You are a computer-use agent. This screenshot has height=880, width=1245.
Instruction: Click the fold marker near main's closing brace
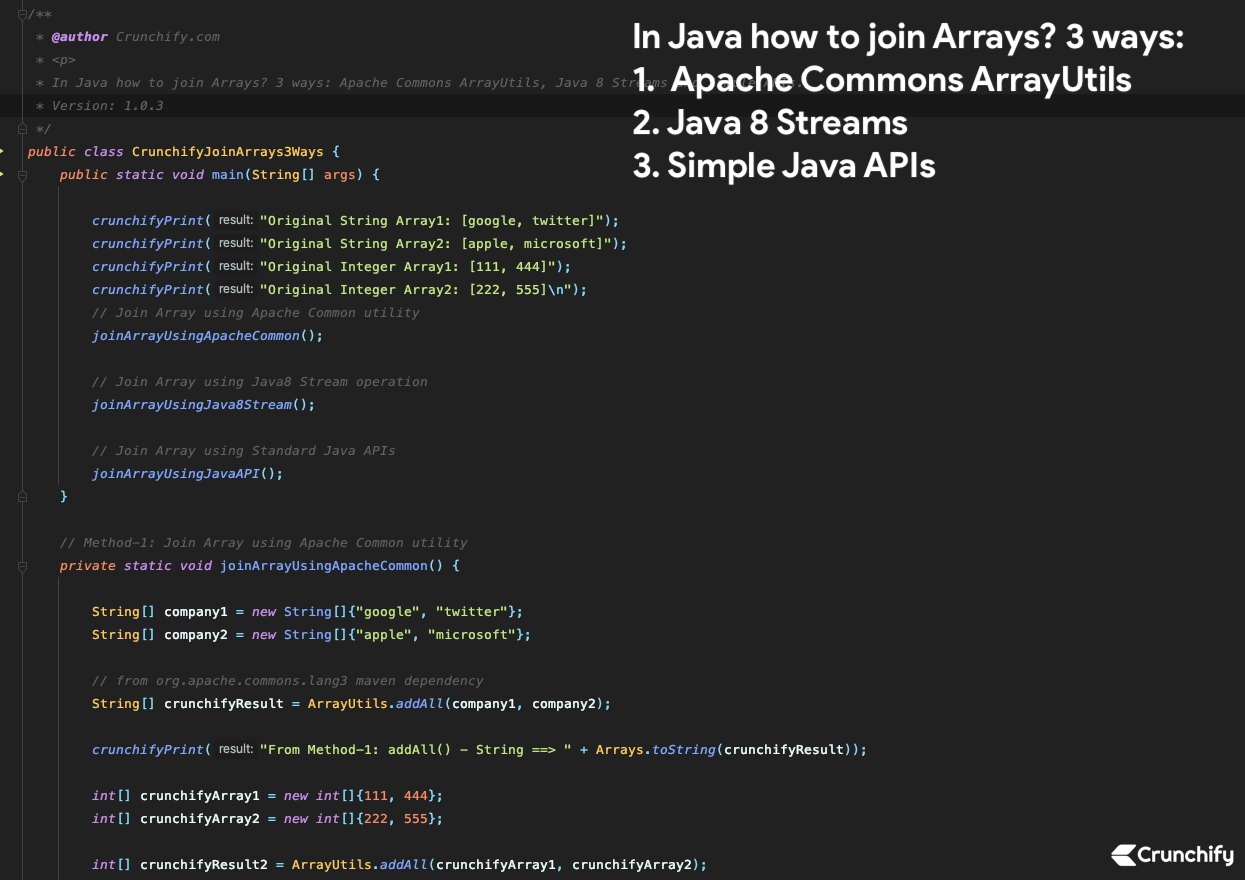[x=22, y=496]
